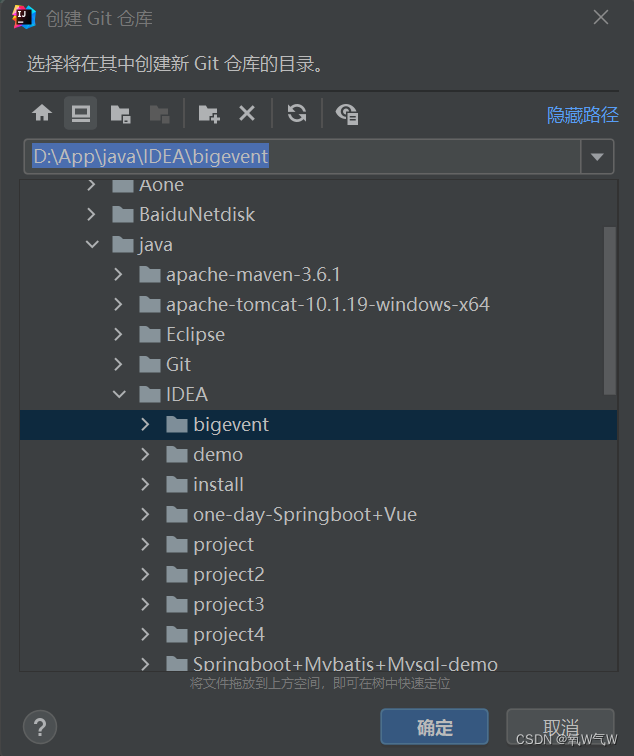Open the path history dropdown arrow
The width and height of the screenshot is (634, 756).
(597, 157)
